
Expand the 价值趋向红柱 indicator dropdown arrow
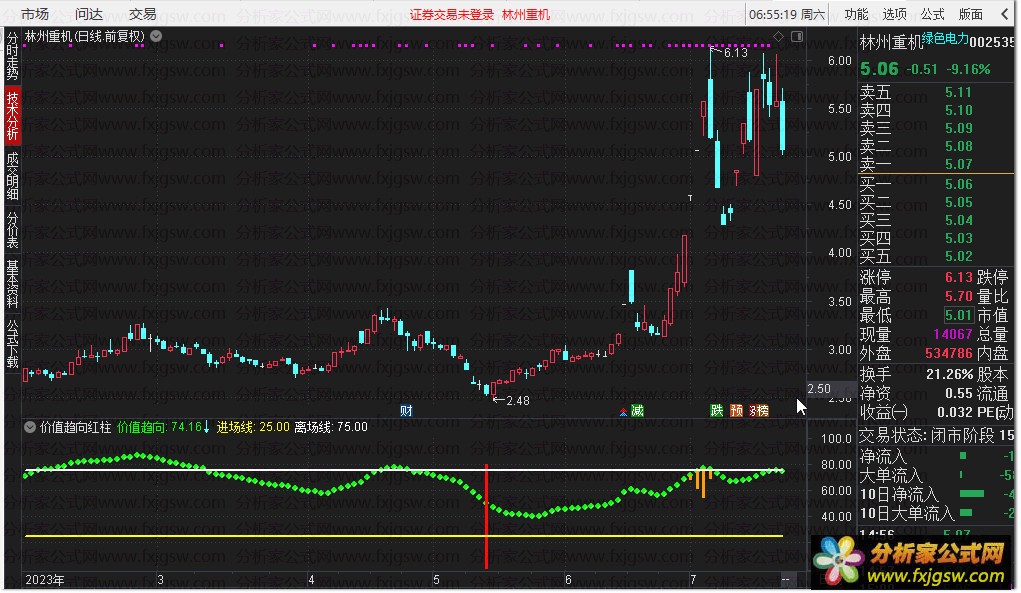click(30, 427)
